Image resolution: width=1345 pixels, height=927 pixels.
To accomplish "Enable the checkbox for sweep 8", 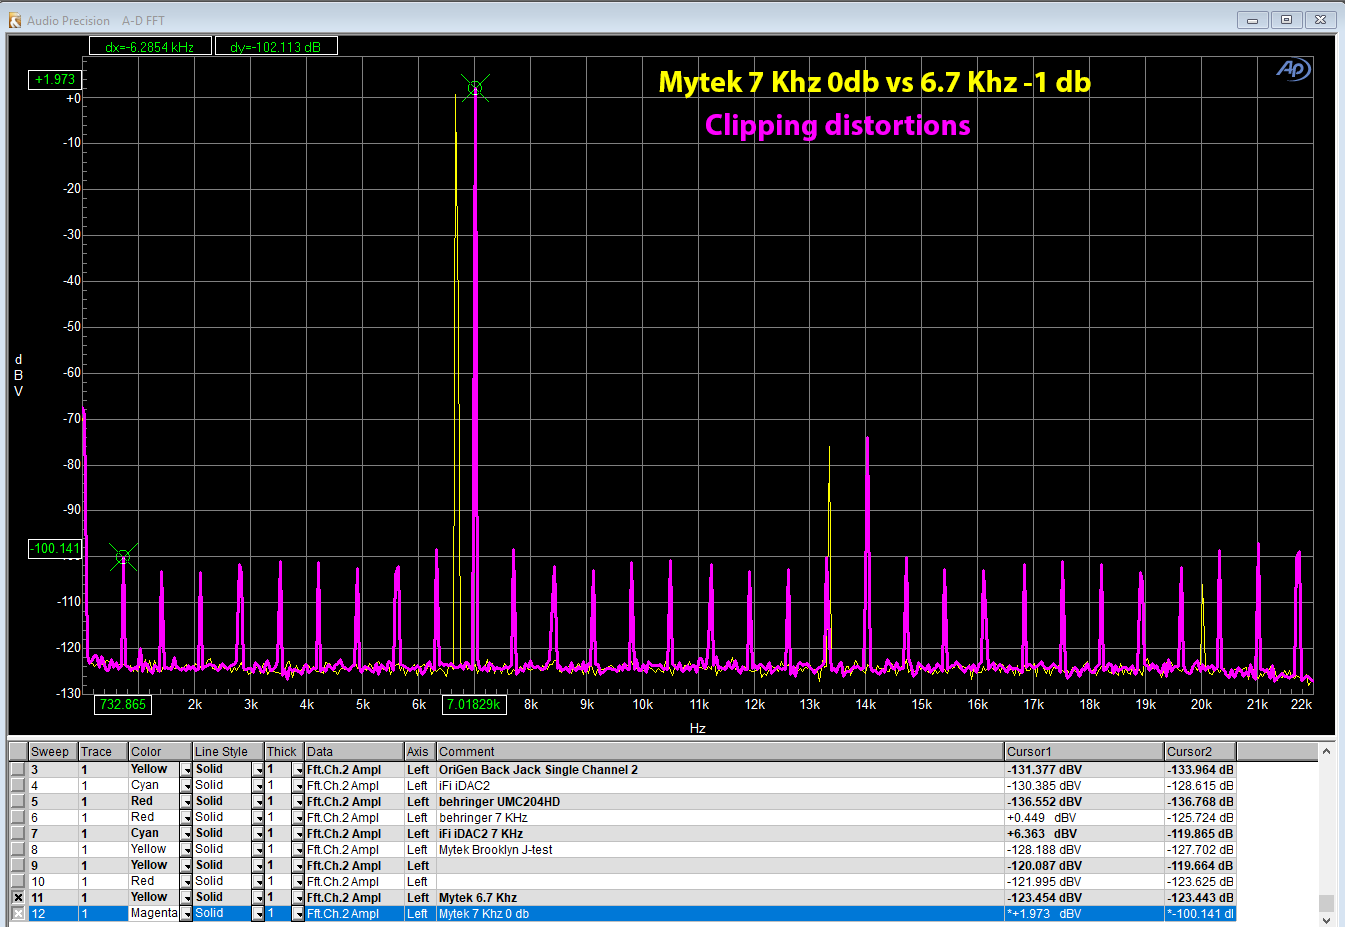I will click(x=18, y=850).
